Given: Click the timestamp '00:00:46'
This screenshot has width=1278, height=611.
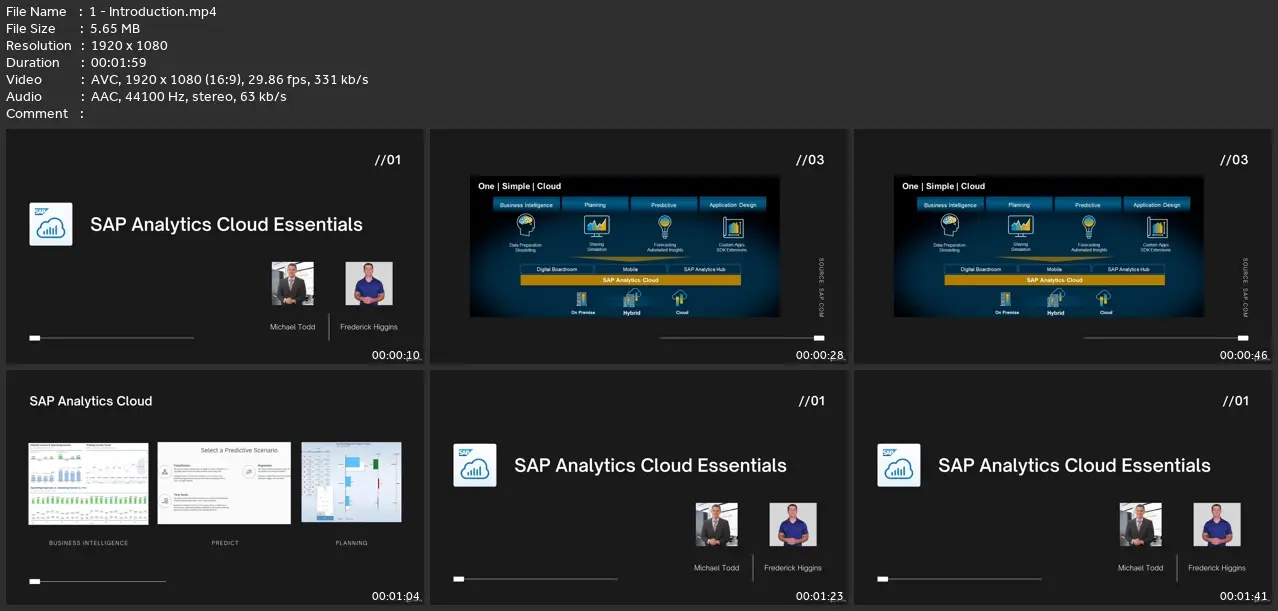Looking at the screenshot, I should pyautogui.click(x=1244, y=355).
